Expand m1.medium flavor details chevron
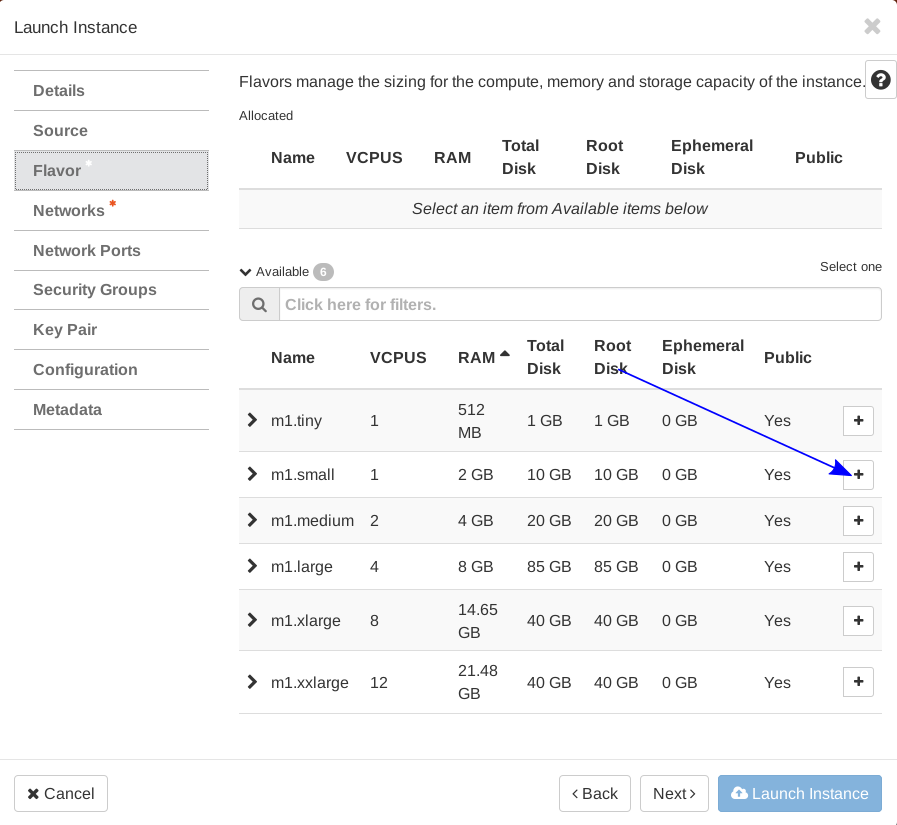Viewport: 897px width, 825px height. click(252, 521)
